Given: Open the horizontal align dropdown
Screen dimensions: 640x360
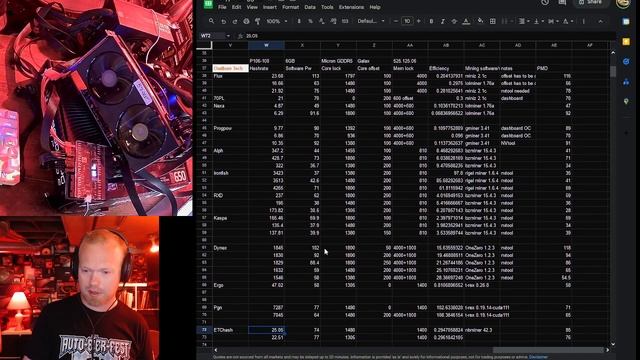Looking at the screenshot, I should pos(524,21).
